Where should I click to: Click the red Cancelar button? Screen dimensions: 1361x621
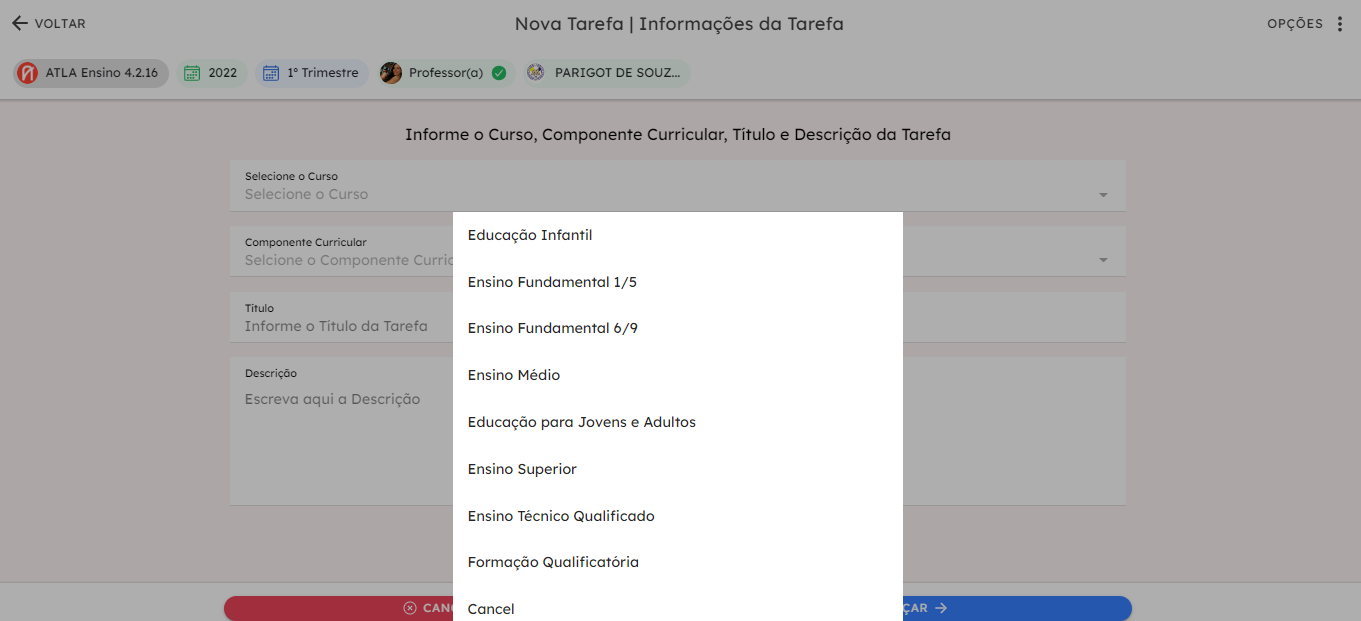(x=338, y=608)
